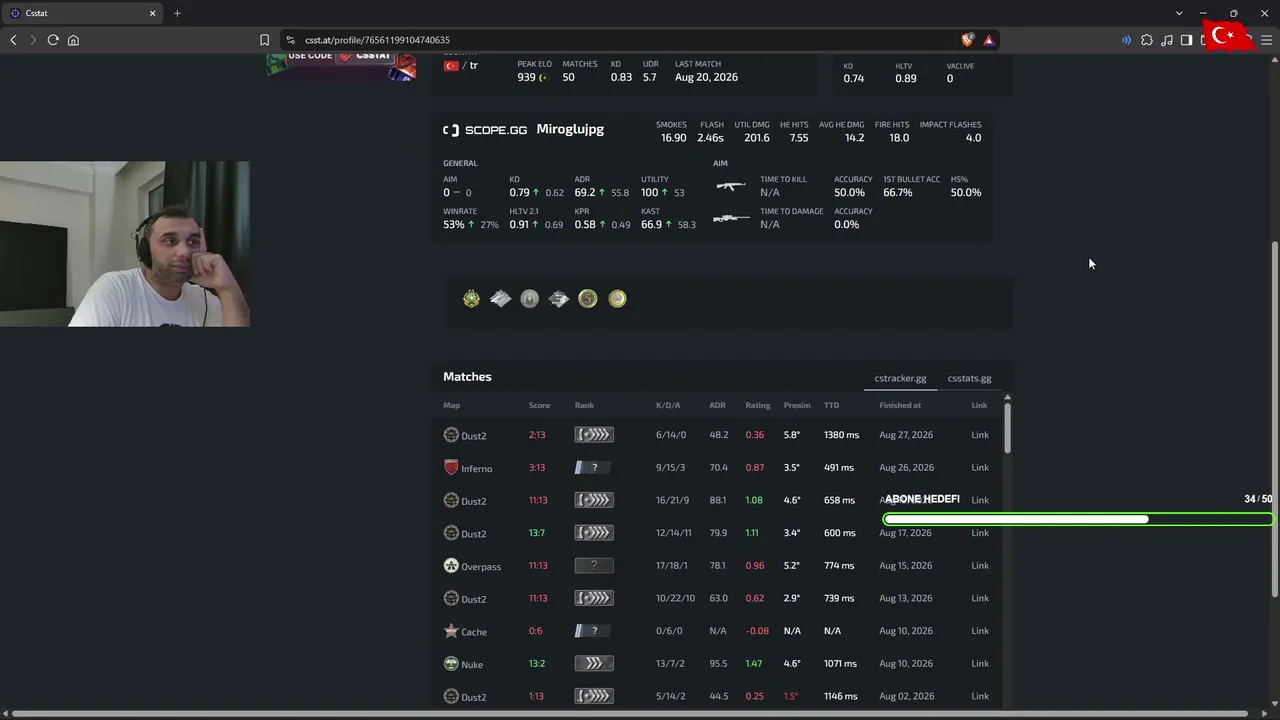Click the Score column header
1280x720 pixels.
pyautogui.click(x=540, y=406)
